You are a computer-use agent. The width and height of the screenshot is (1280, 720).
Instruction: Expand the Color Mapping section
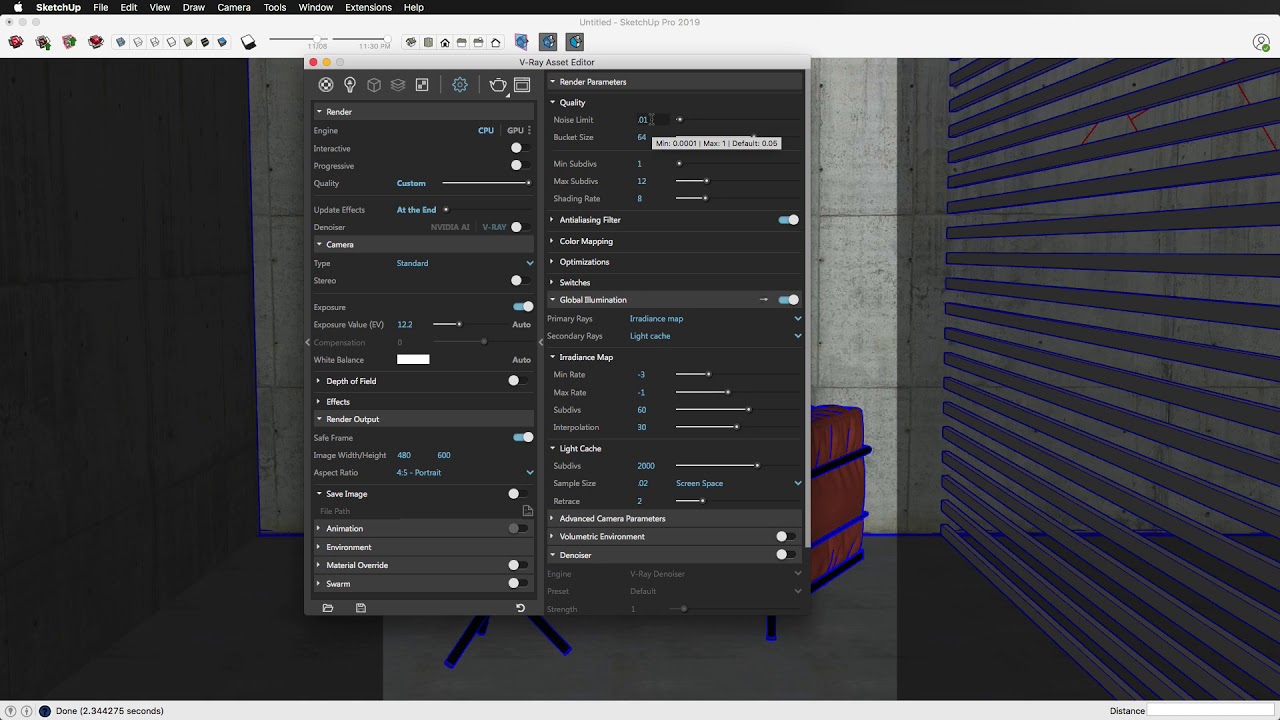click(586, 241)
